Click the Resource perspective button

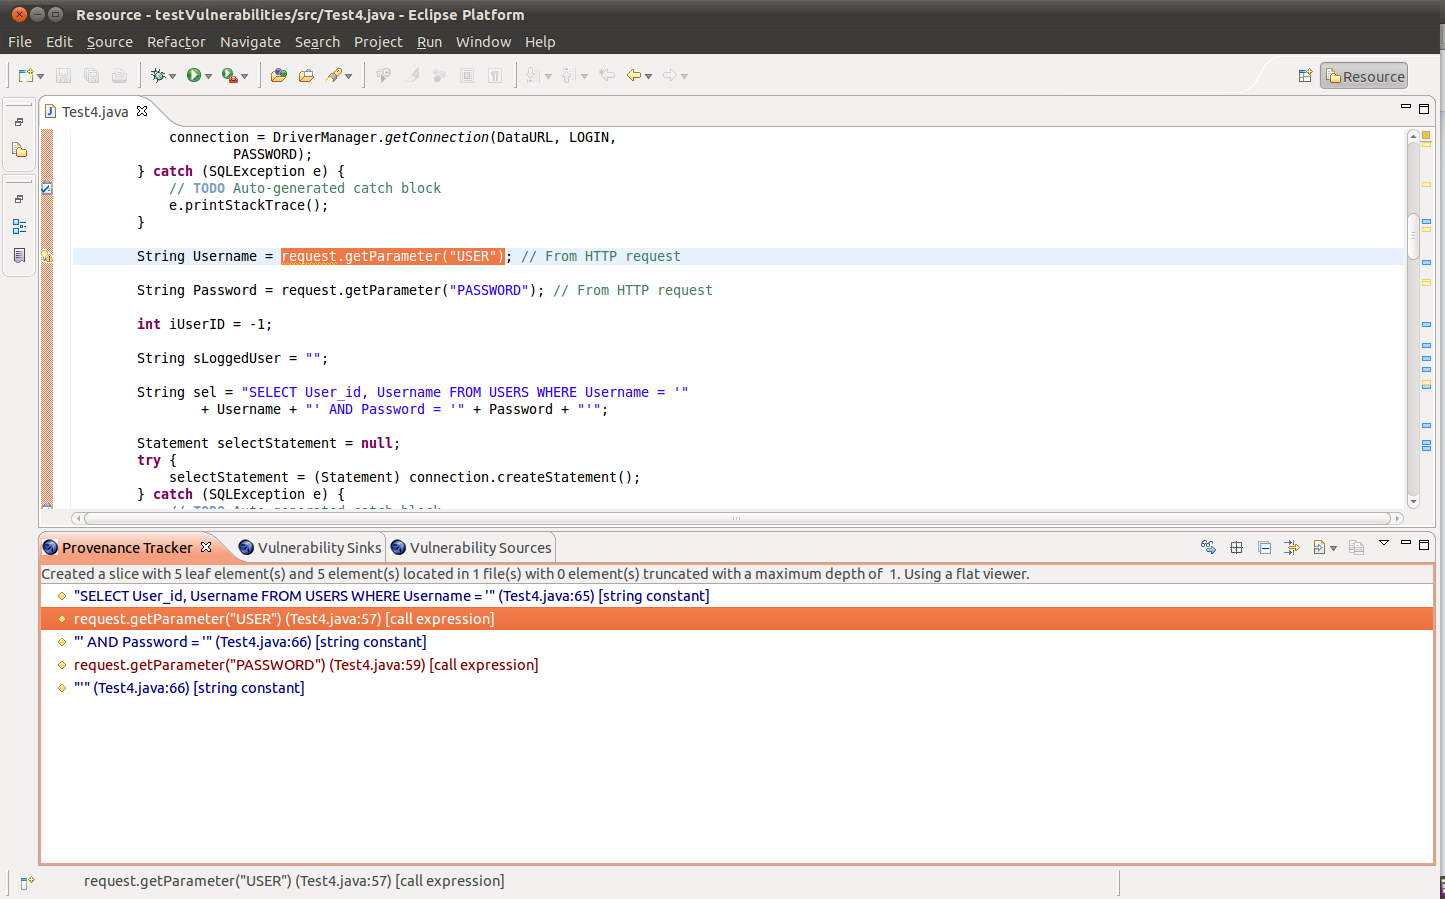(1364, 76)
